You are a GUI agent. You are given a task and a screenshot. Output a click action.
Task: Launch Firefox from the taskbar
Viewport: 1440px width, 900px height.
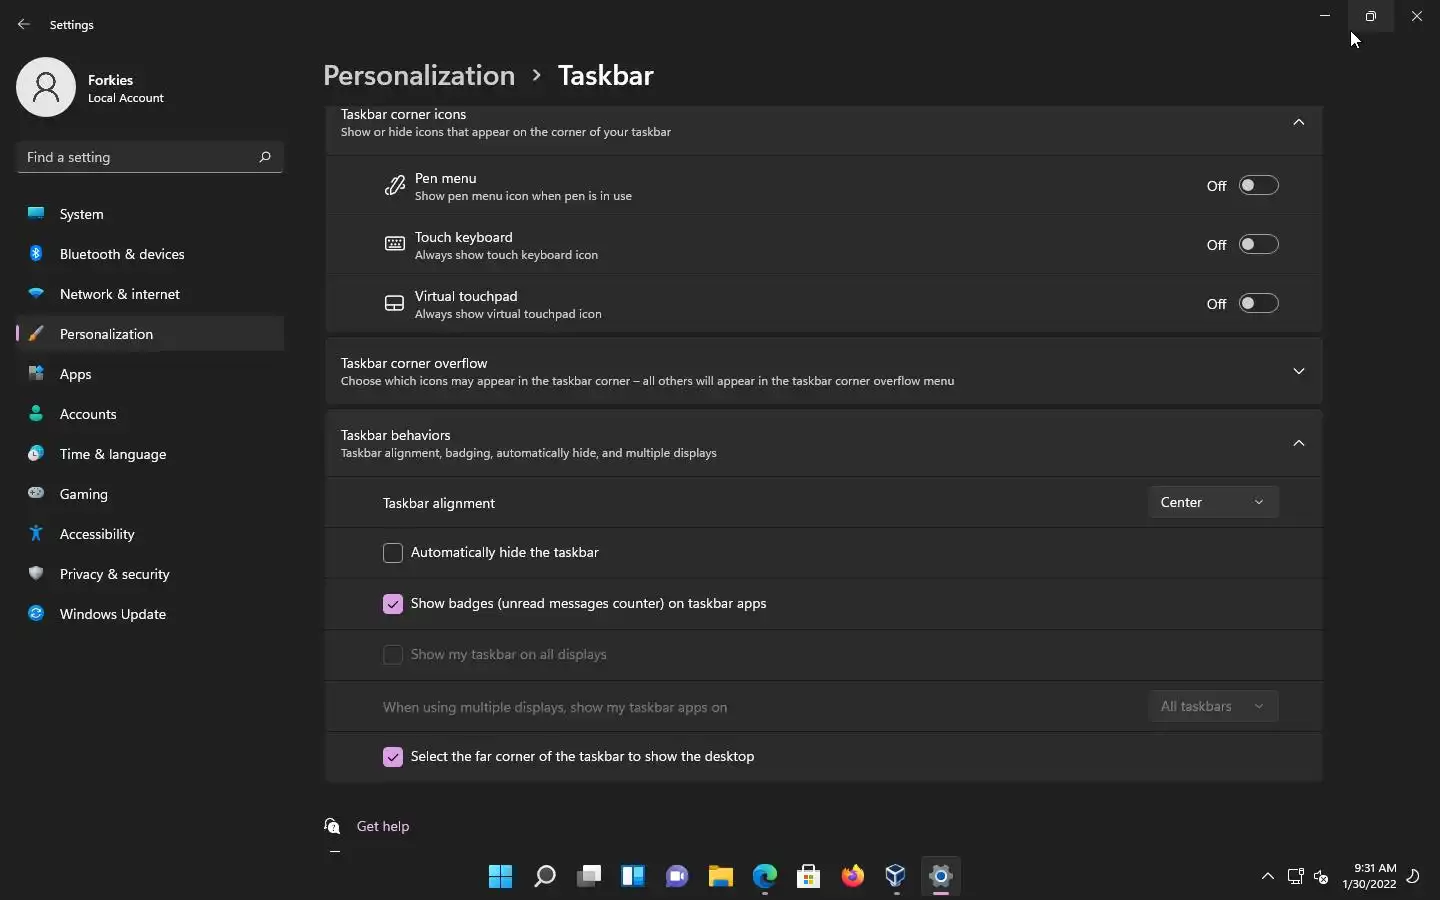pos(853,877)
